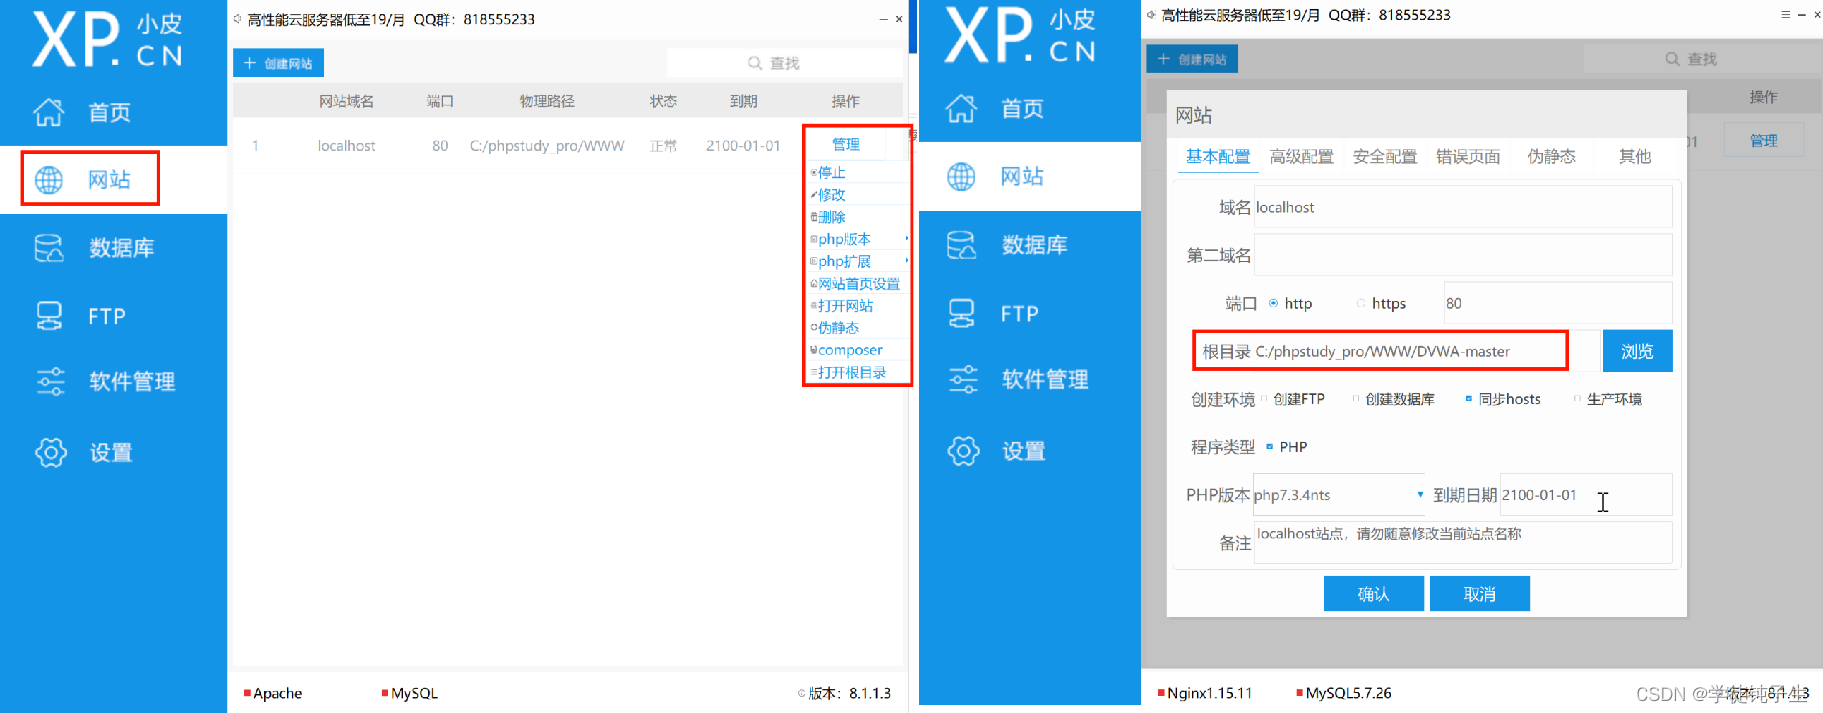The image size is (1823, 713).
Task: Toggle the 生产环境 checkbox
Action: 1577,399
